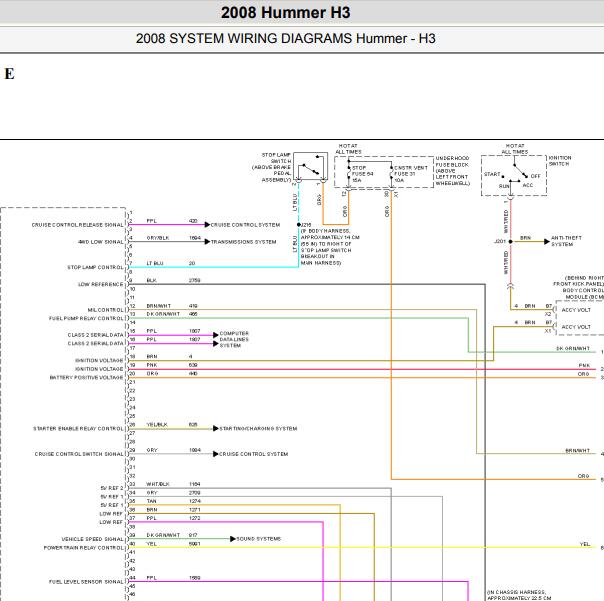Click the "UNDERHOOD FUSE BLOCK" component label
Screen dimensions: 604x601
[x=453, y=171]
